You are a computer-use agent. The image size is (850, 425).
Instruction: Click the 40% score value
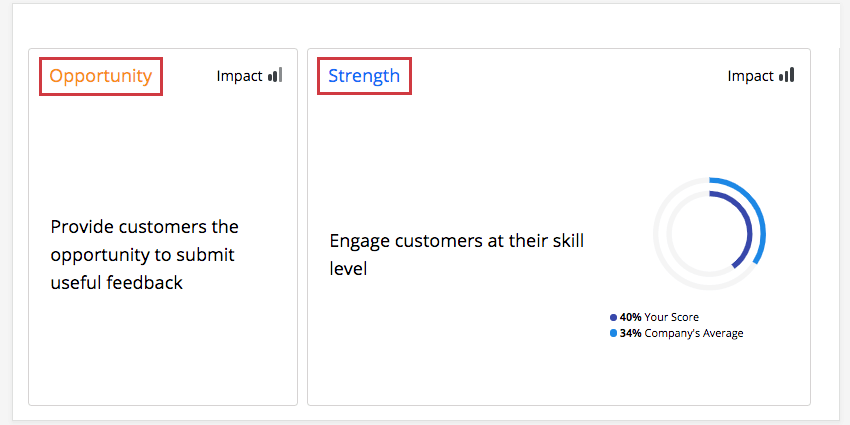click(630, 317)
